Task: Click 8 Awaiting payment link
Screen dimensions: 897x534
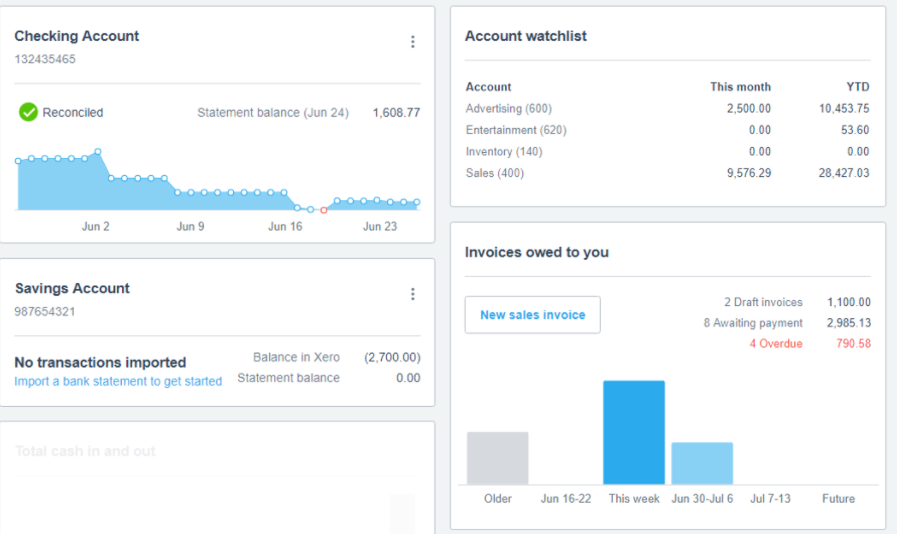Action: 753,323
